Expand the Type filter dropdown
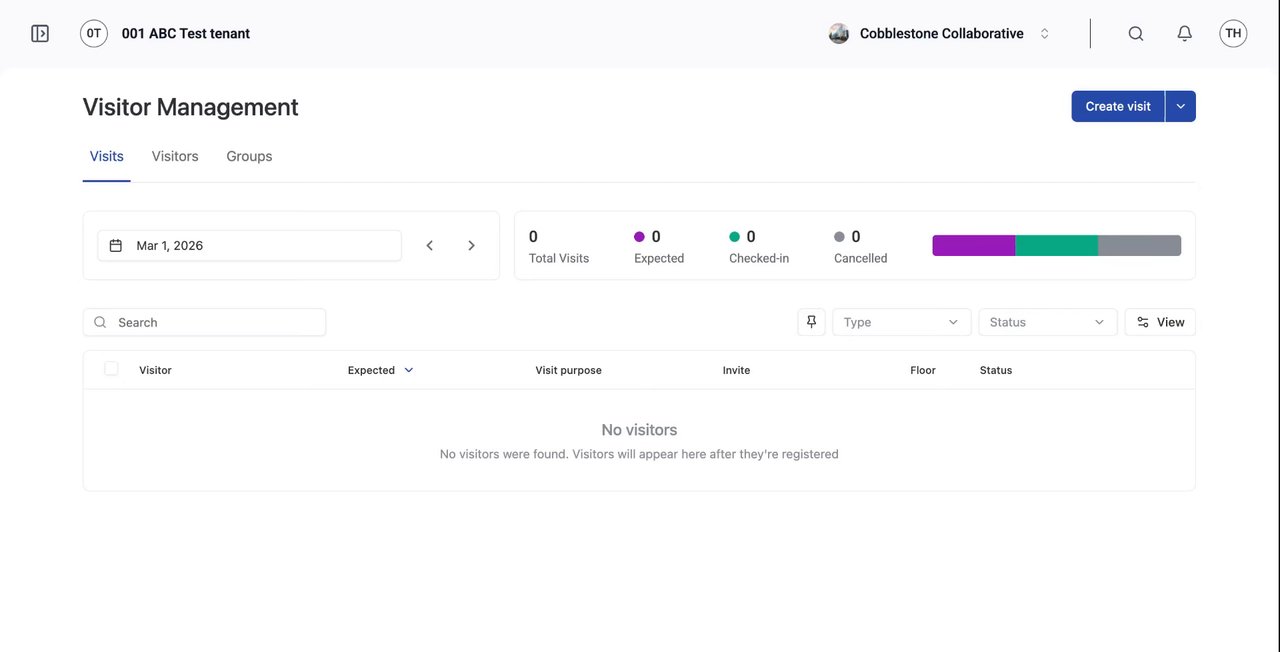 tap(901, 322)
